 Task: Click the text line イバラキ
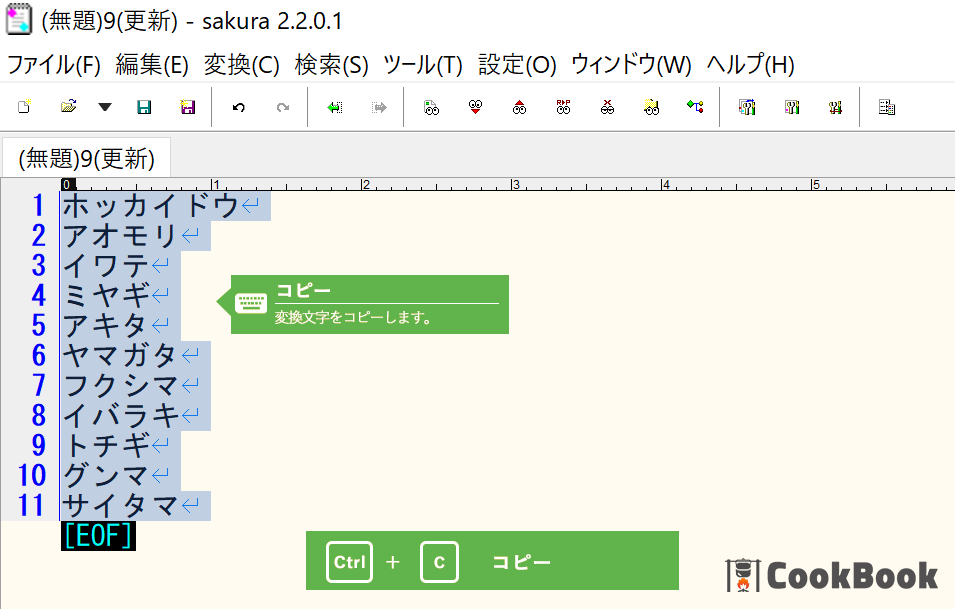pyautogui.click(x=121, y=415)
